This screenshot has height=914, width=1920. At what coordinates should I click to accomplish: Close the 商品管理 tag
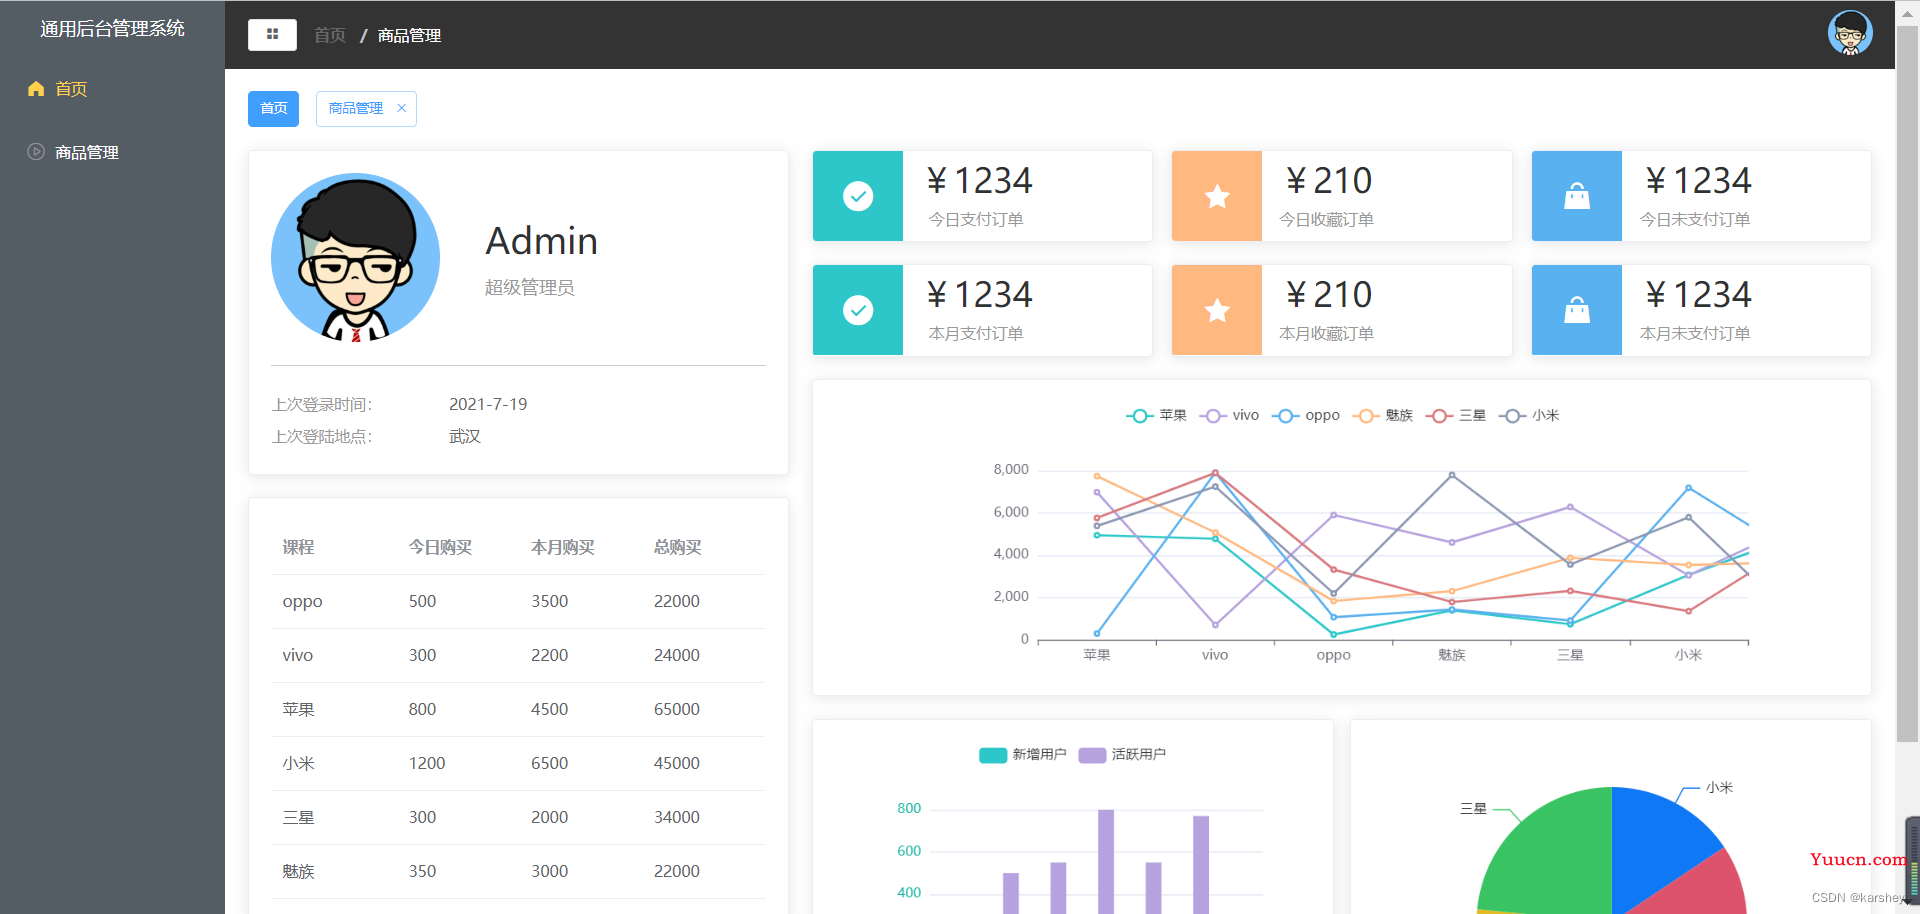[x=402, y=108]
